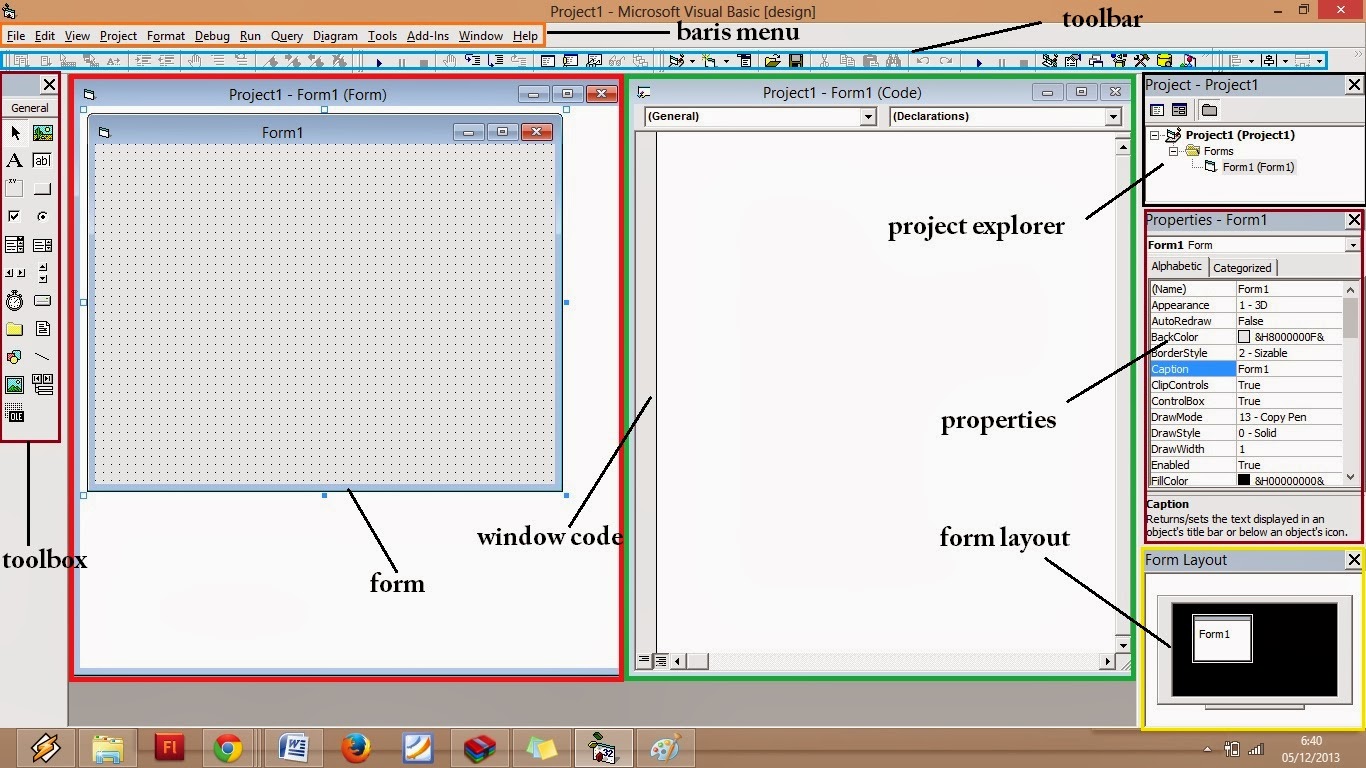The image size is (1366, 768).
Task: Select the Image control tool
Action: point(15,385)
